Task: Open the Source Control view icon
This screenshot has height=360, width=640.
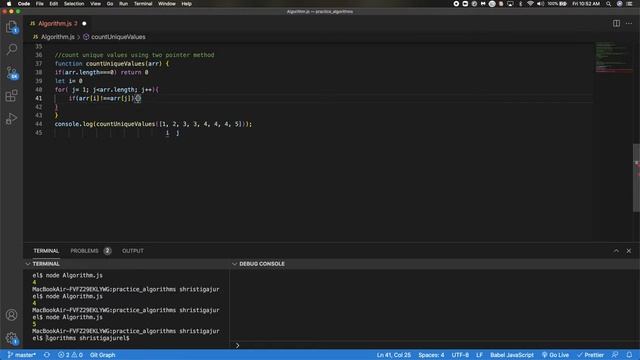Action: click(11, 73)
